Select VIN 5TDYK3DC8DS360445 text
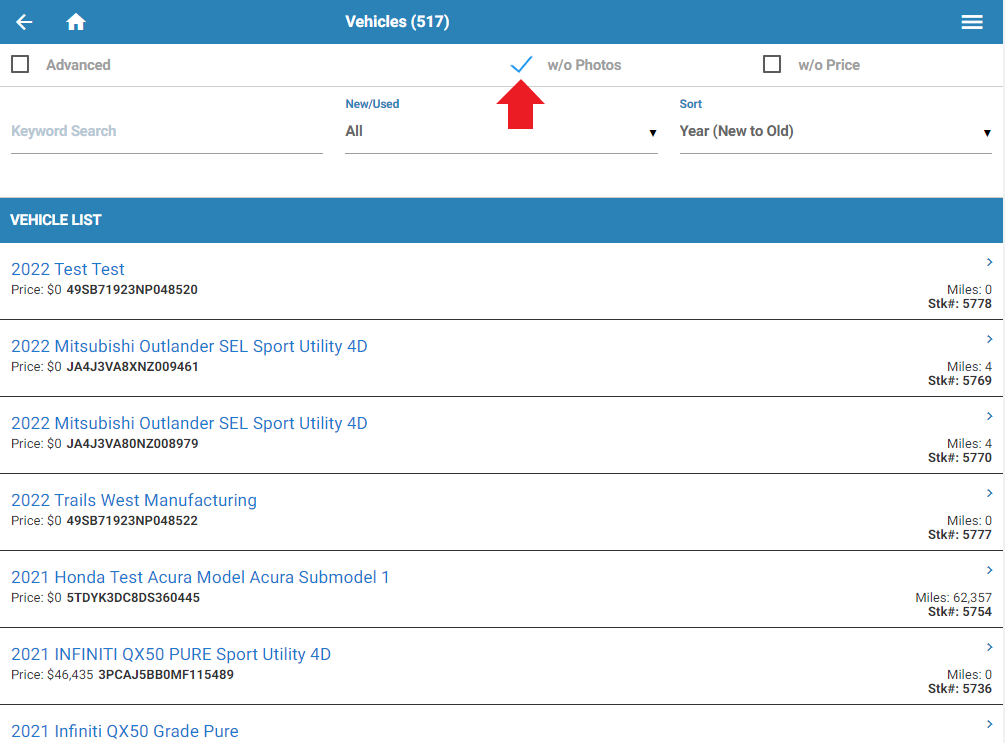1005x743 pixels. click(133, 597)
